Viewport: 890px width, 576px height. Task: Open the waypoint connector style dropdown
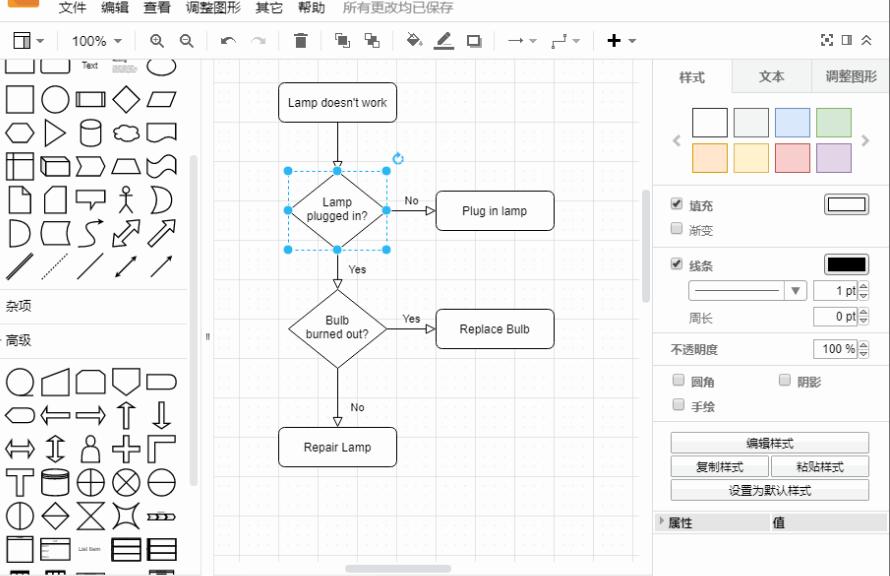(x=565, y=41)
